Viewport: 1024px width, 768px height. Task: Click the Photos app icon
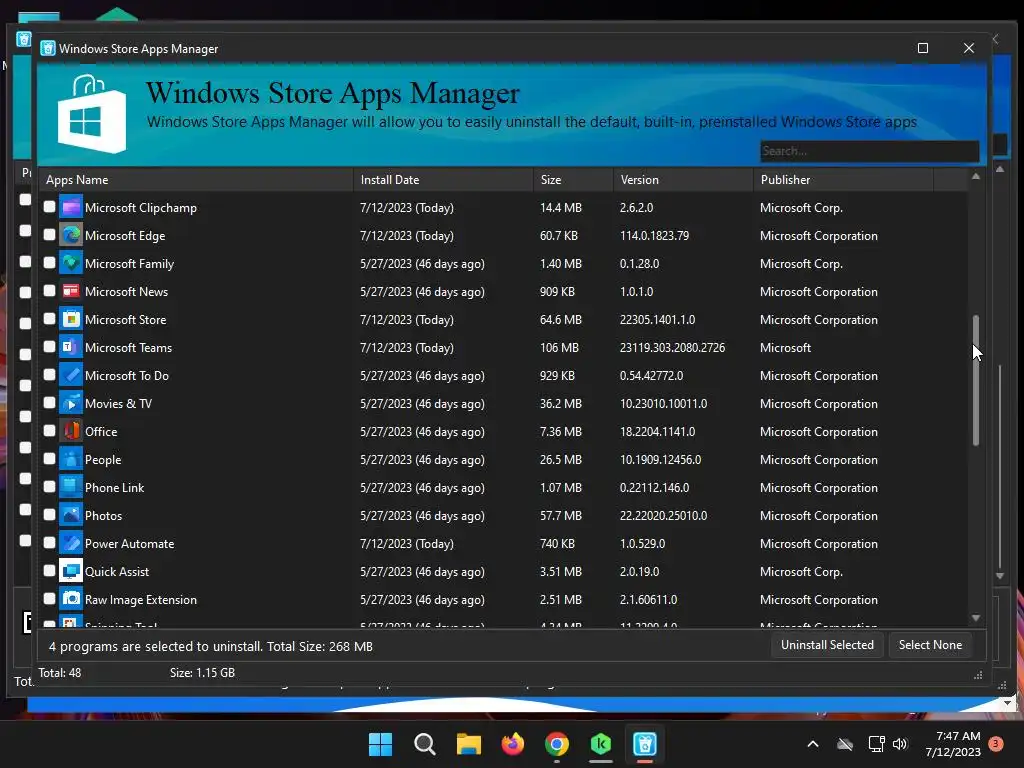(71, 516)
